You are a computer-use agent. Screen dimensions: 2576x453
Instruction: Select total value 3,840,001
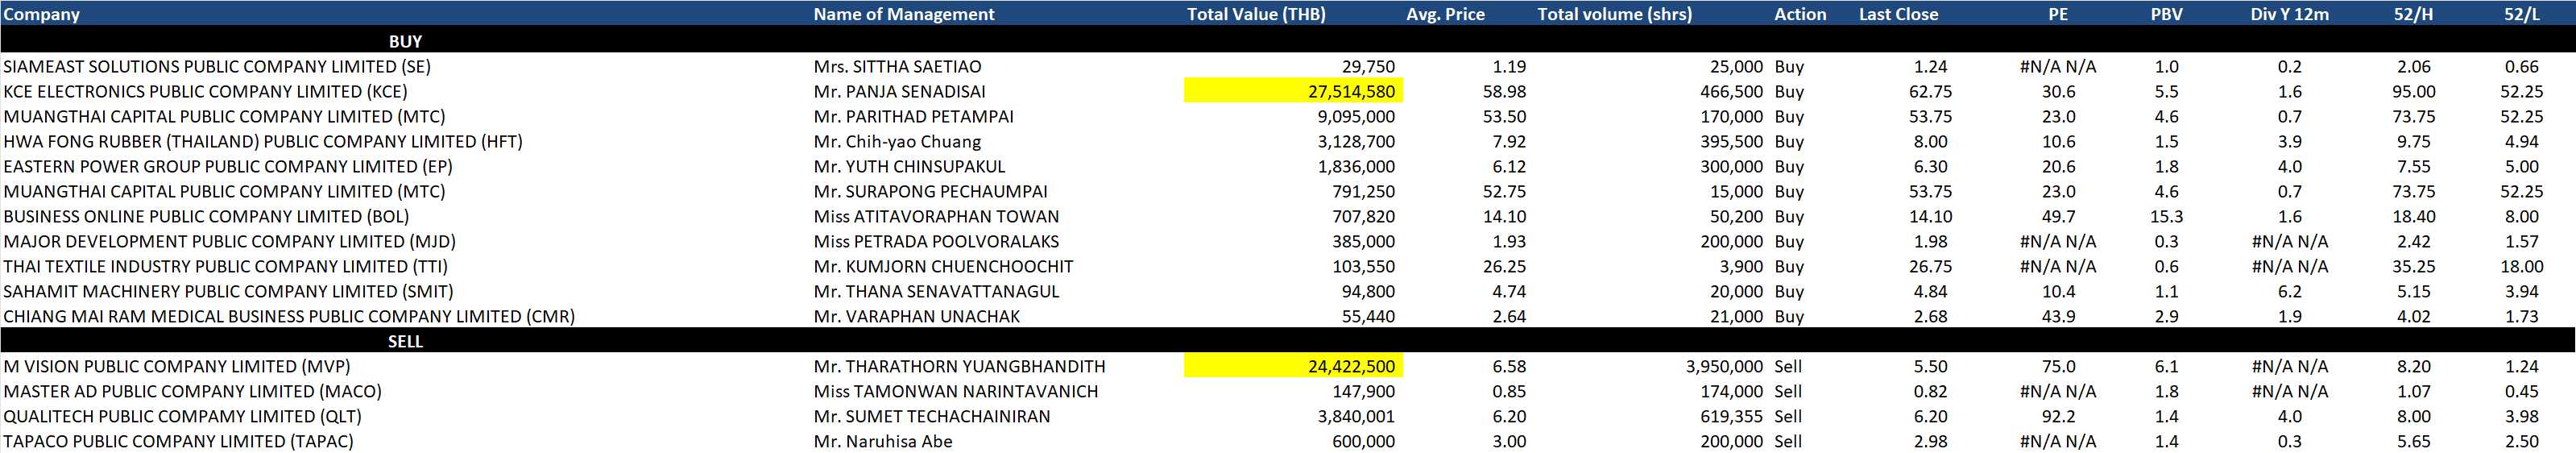(x=1356, y=416)
